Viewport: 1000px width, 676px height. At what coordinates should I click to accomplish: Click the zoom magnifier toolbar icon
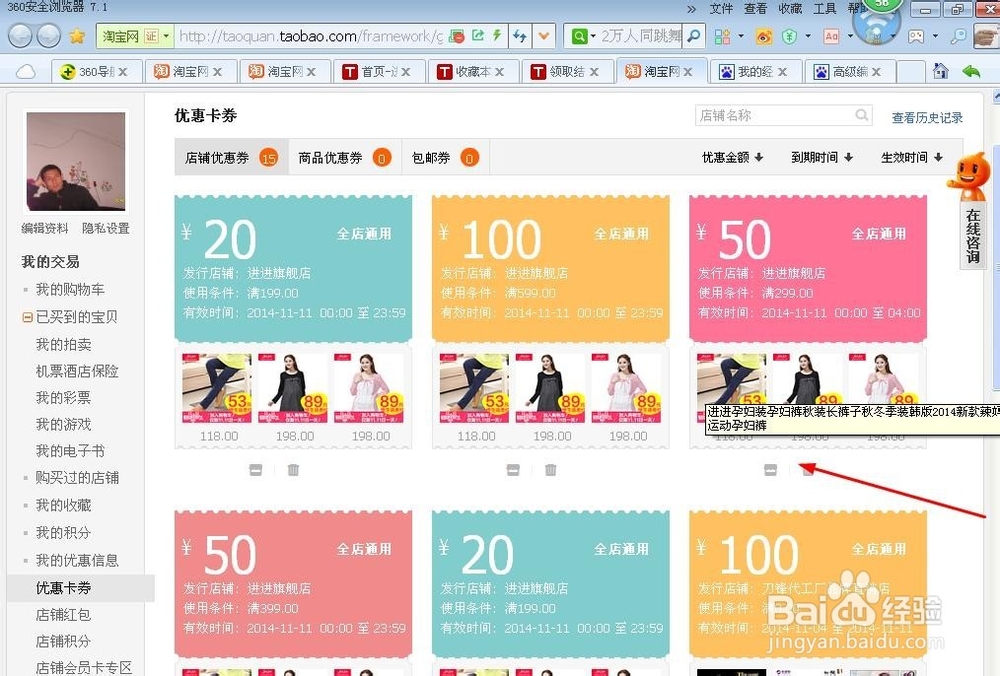click(x=958, y=36)
